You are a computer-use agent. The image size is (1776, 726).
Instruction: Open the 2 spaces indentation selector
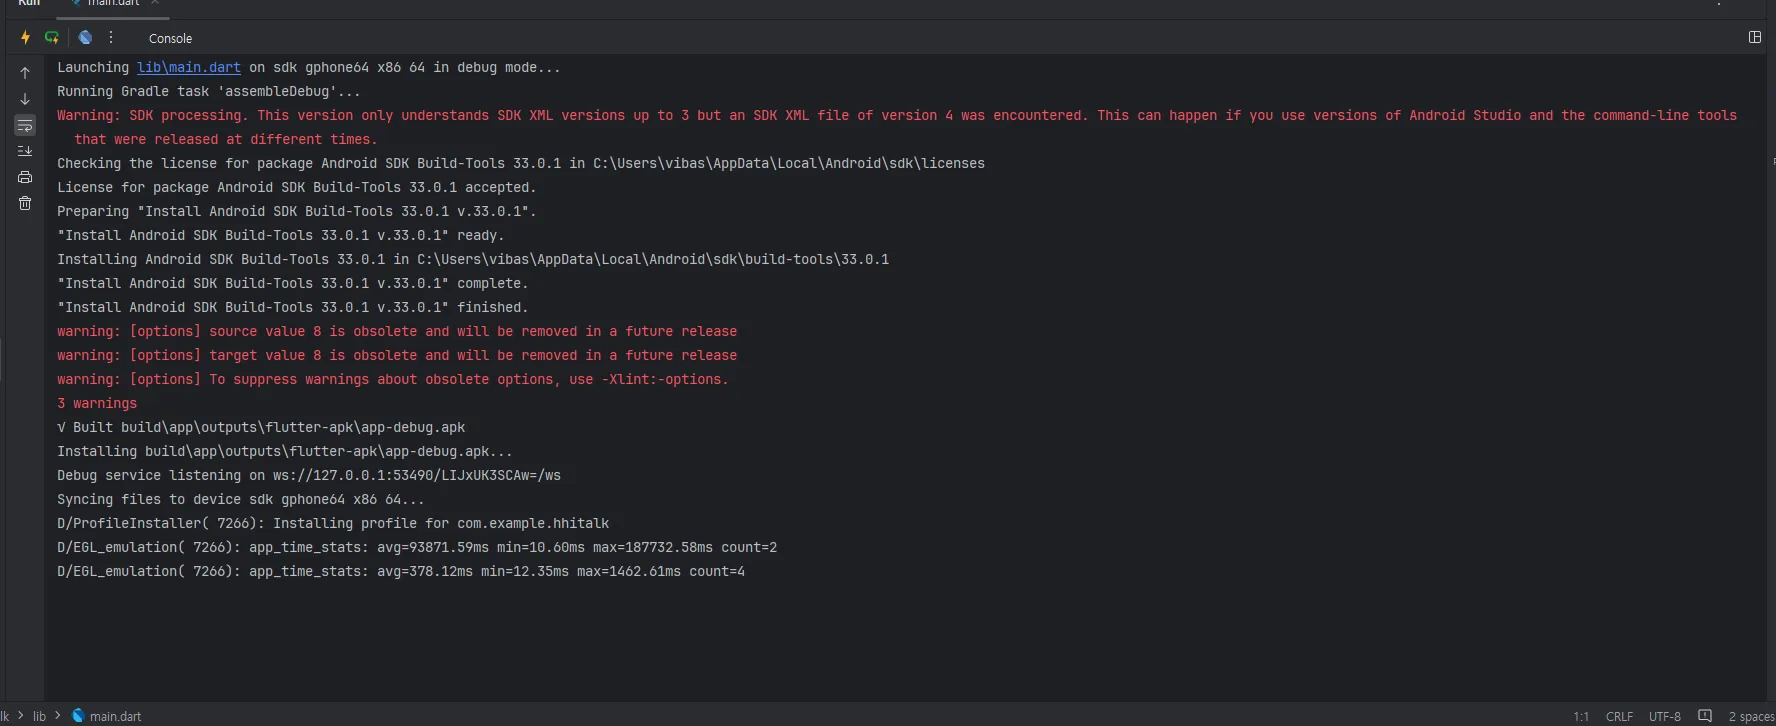tap(1751, 716)
